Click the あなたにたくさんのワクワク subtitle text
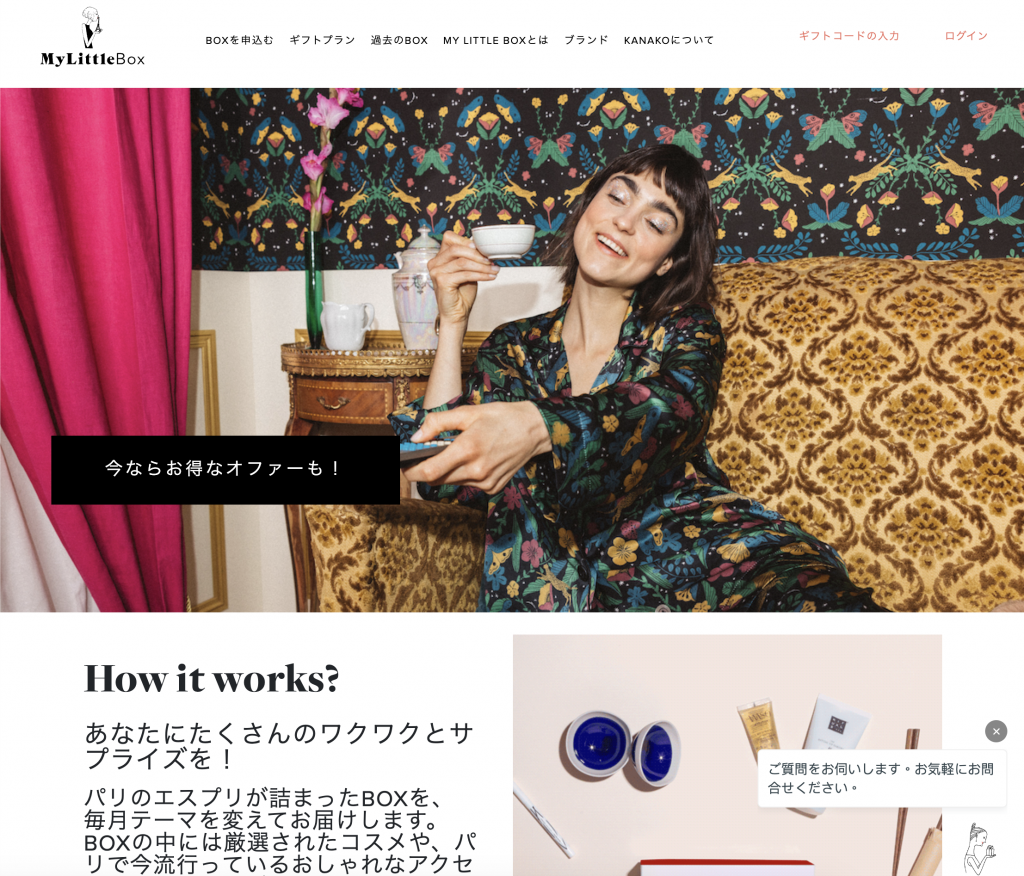Viewport: 1024px width, 876px height. pyautogui.click(x=279, y=745)
